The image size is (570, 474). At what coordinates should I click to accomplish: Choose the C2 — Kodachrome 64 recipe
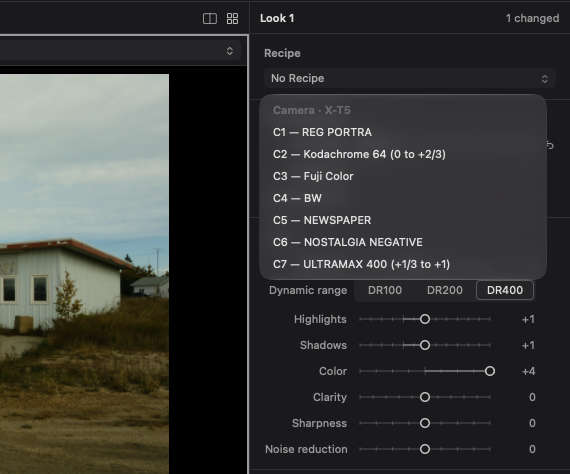(403, 154)
